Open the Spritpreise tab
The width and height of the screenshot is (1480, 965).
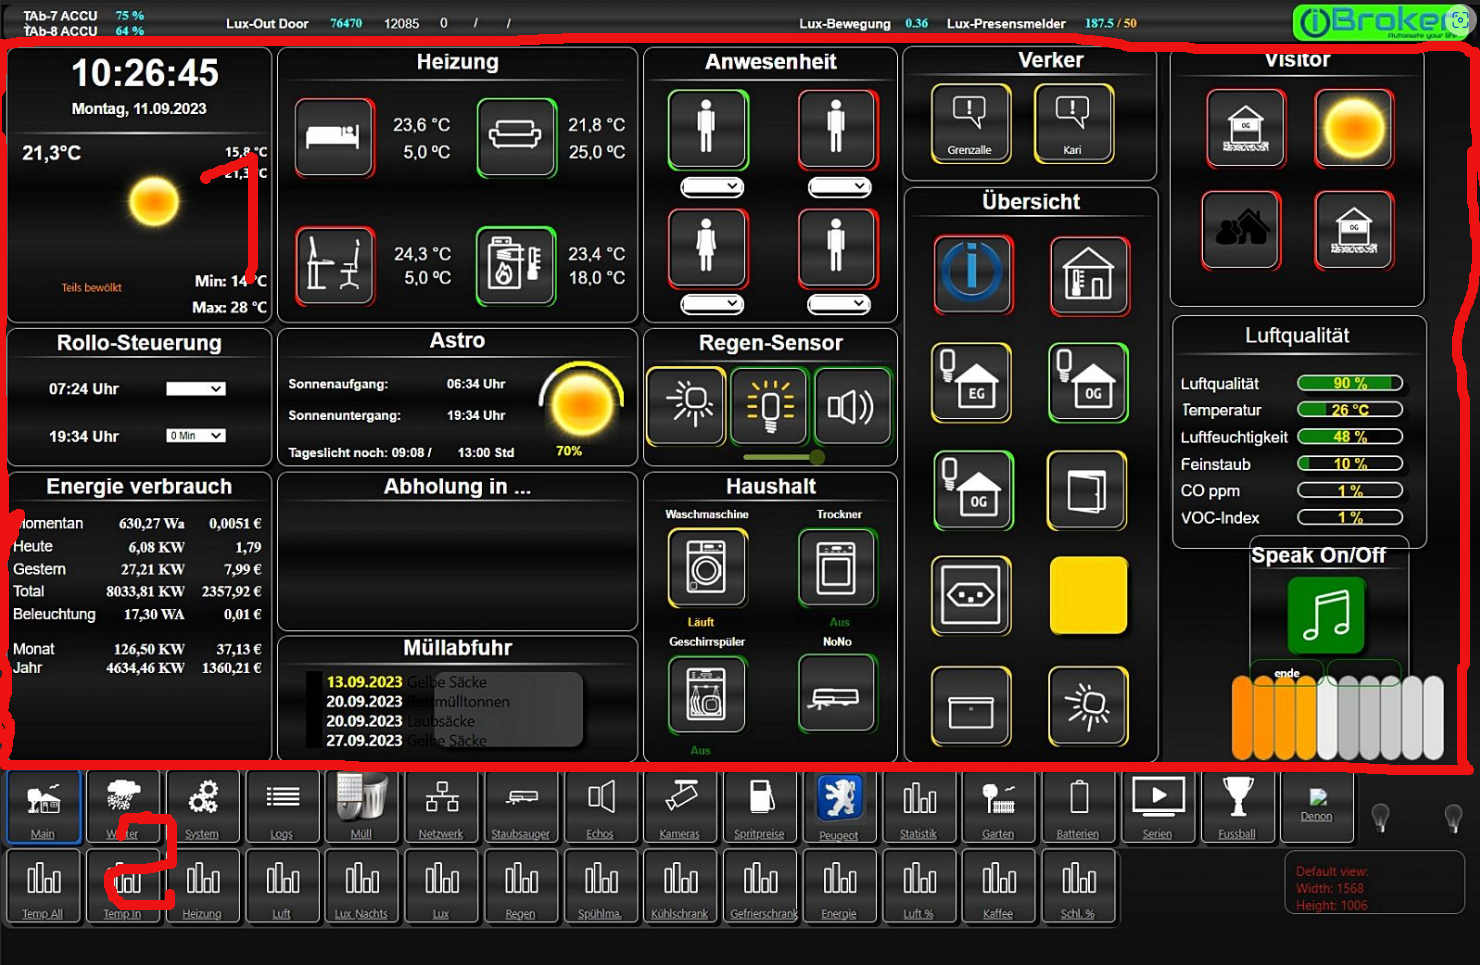click(x=760, y=806)
